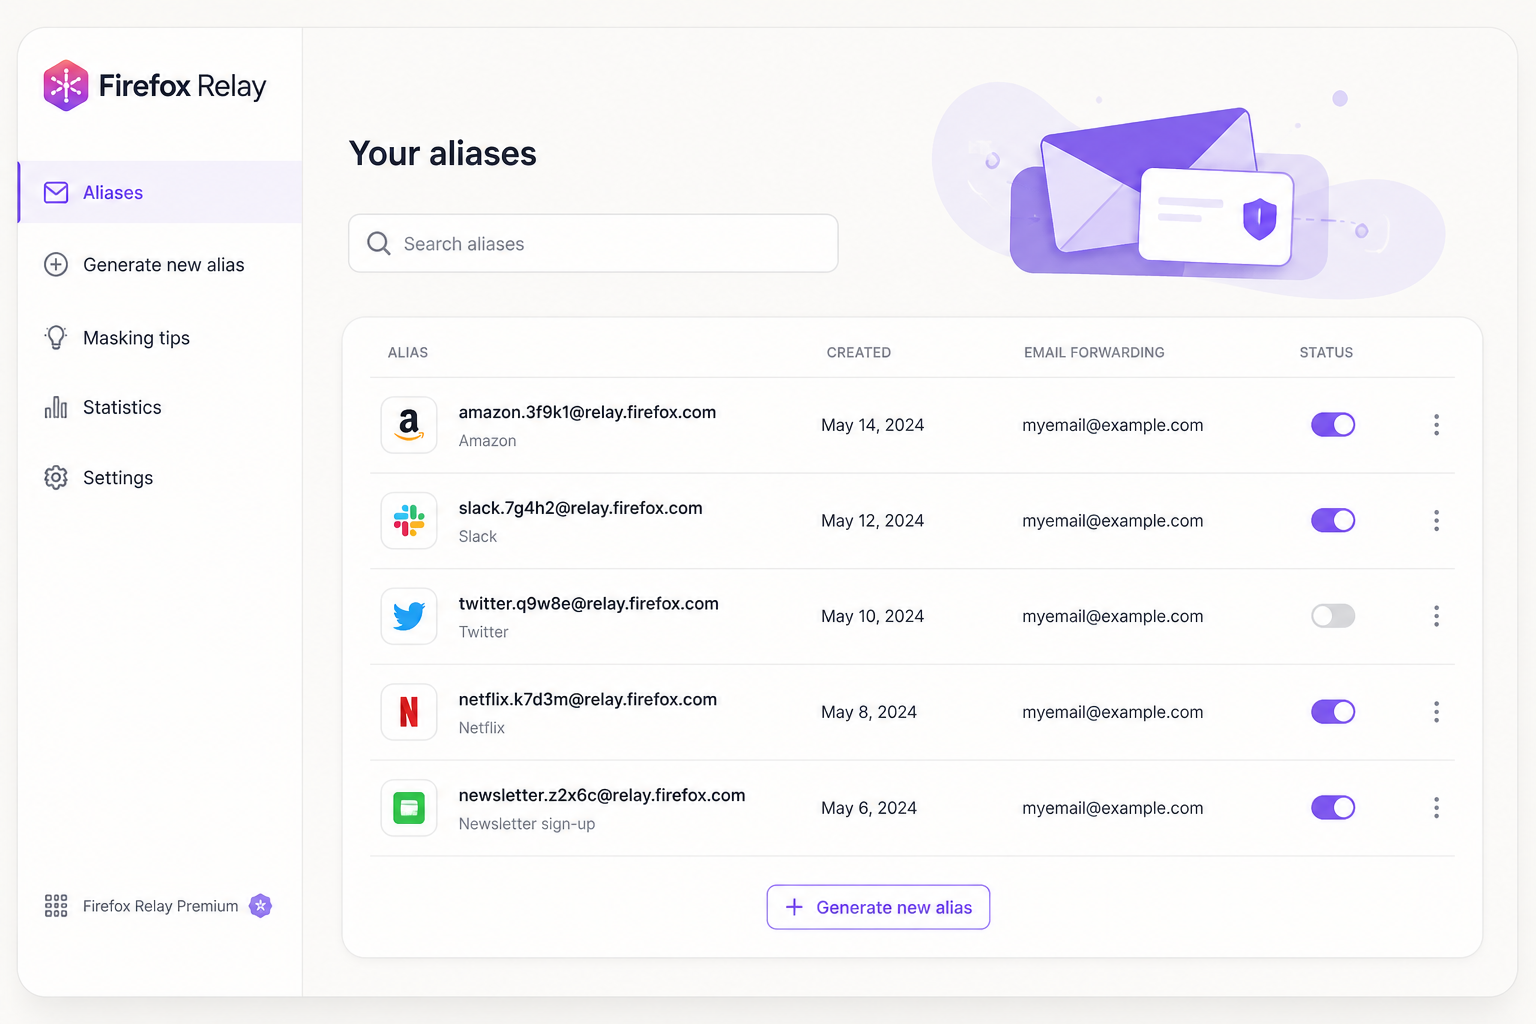
Task: Open more options for the Amazon alias
Action: pyautogui.click(x=1436, y=425)
